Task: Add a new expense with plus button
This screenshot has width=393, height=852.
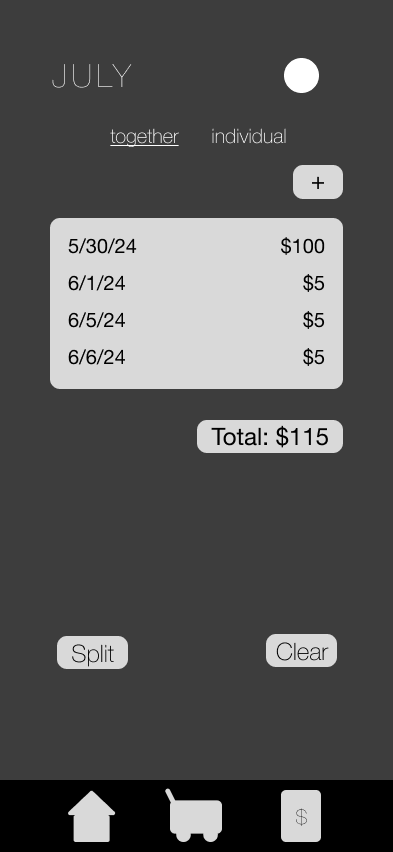Action: coord(318,182)
